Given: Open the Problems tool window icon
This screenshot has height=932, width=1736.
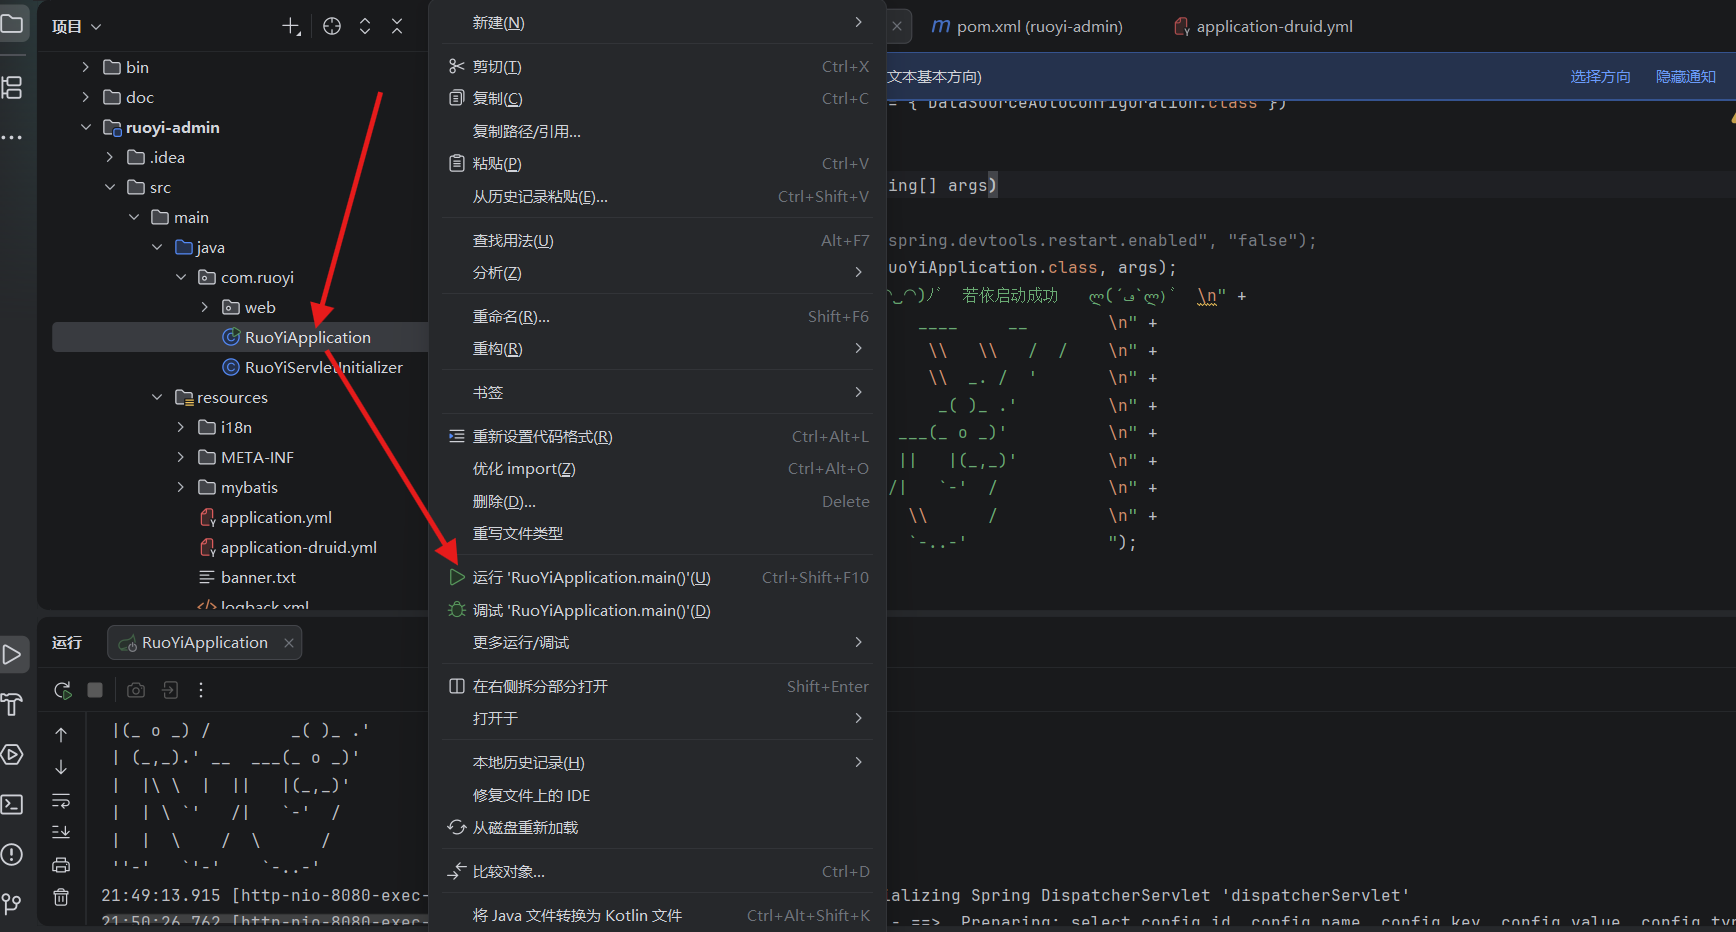Looking at the screenshot, I should point(12,854).
